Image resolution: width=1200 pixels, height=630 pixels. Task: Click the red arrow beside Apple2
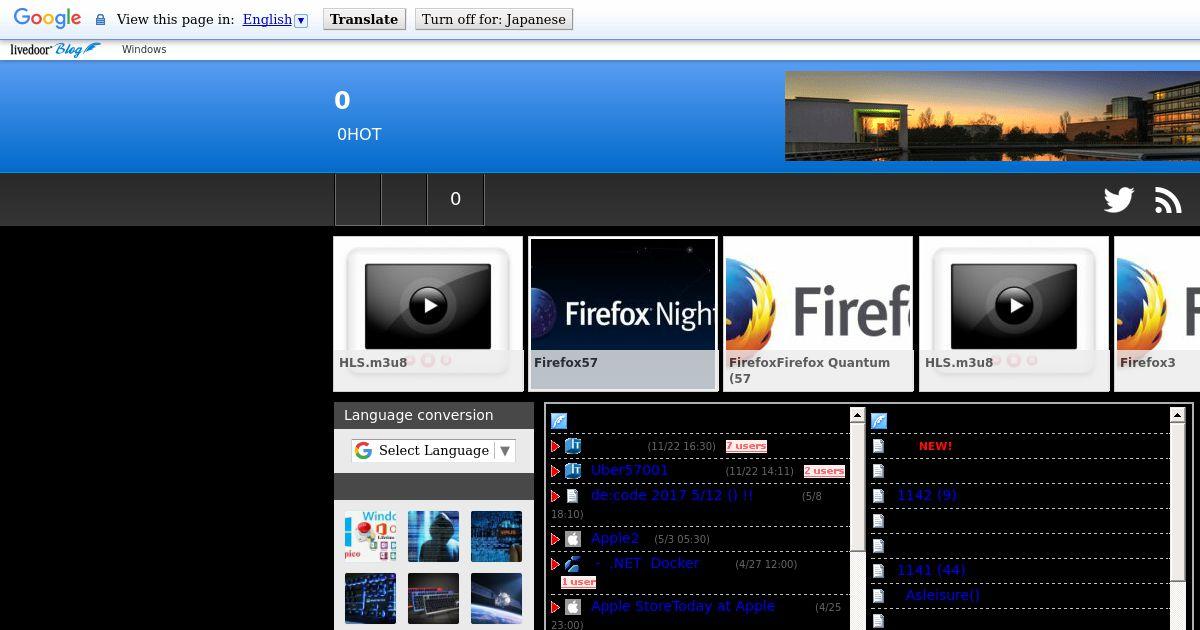556,539
